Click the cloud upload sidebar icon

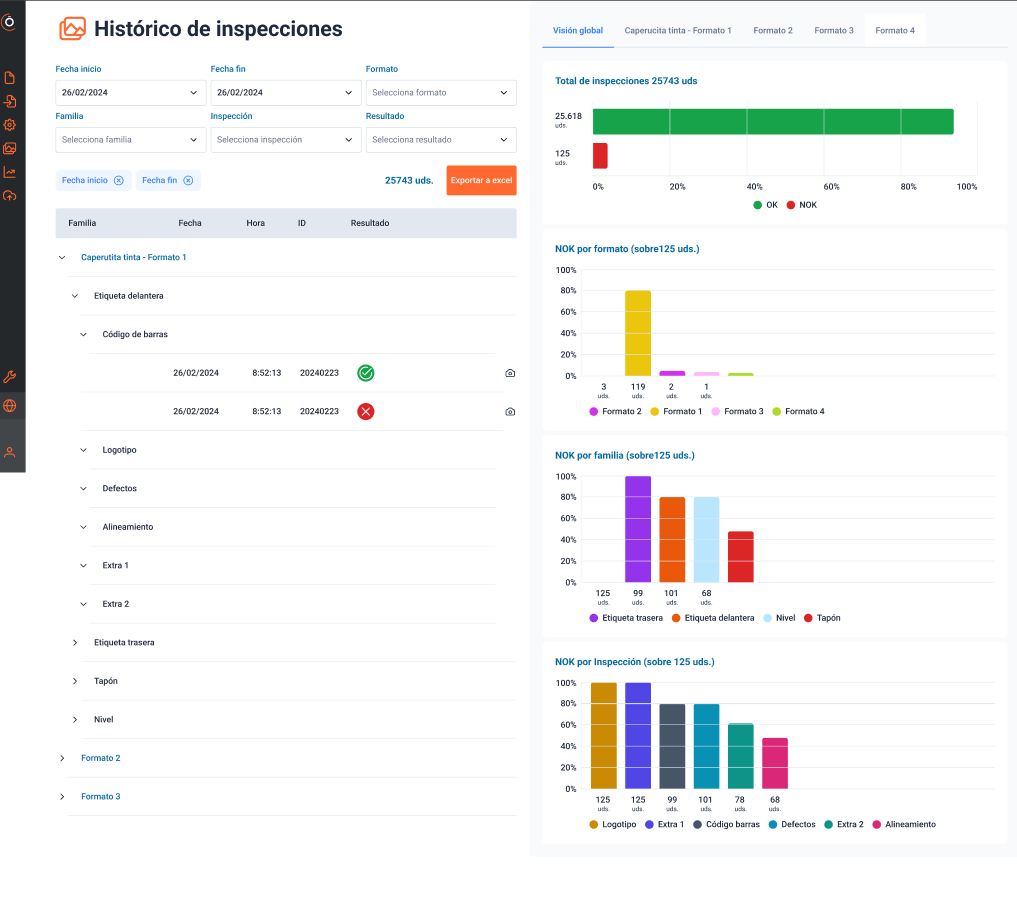point(10,195)
